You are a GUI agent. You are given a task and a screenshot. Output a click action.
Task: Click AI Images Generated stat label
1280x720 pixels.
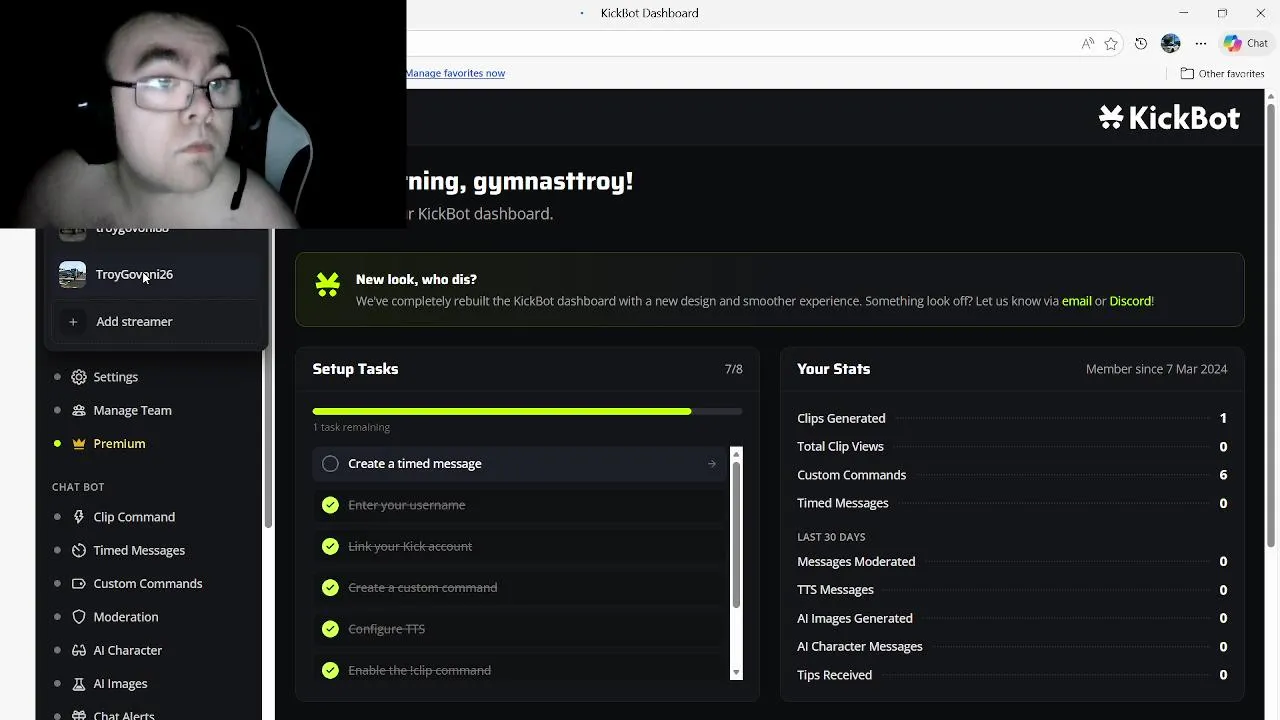pyautogui.click(x=855, y=618)
